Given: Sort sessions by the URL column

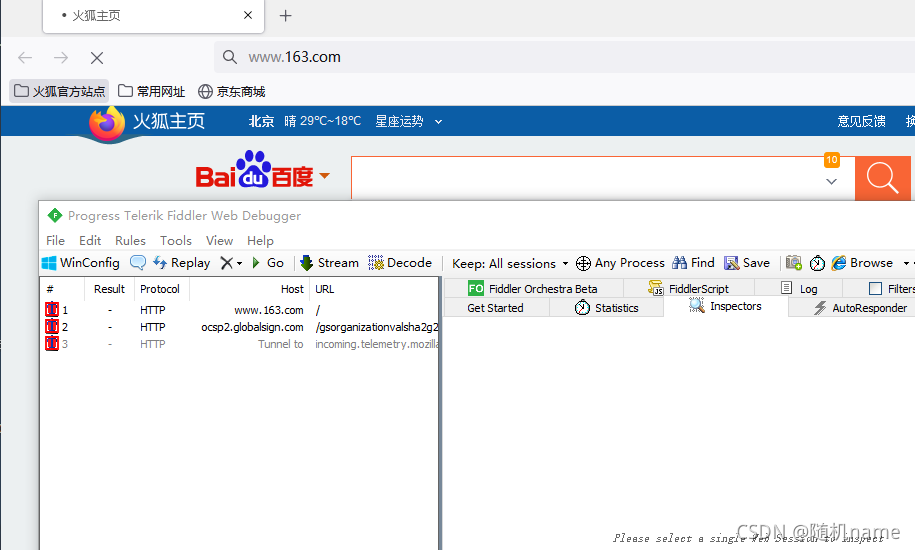Looking at the screenshot, I should (x=374, y=289).
